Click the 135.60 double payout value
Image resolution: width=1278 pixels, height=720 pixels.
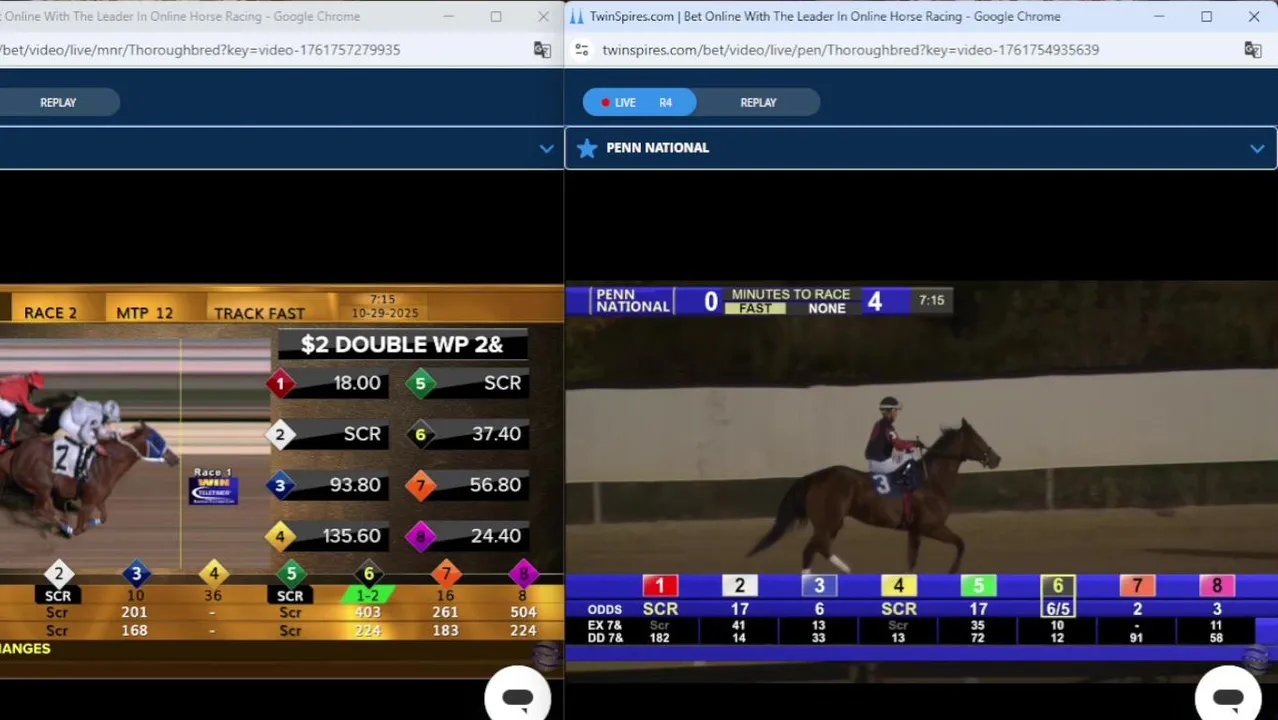click(351, 536)
